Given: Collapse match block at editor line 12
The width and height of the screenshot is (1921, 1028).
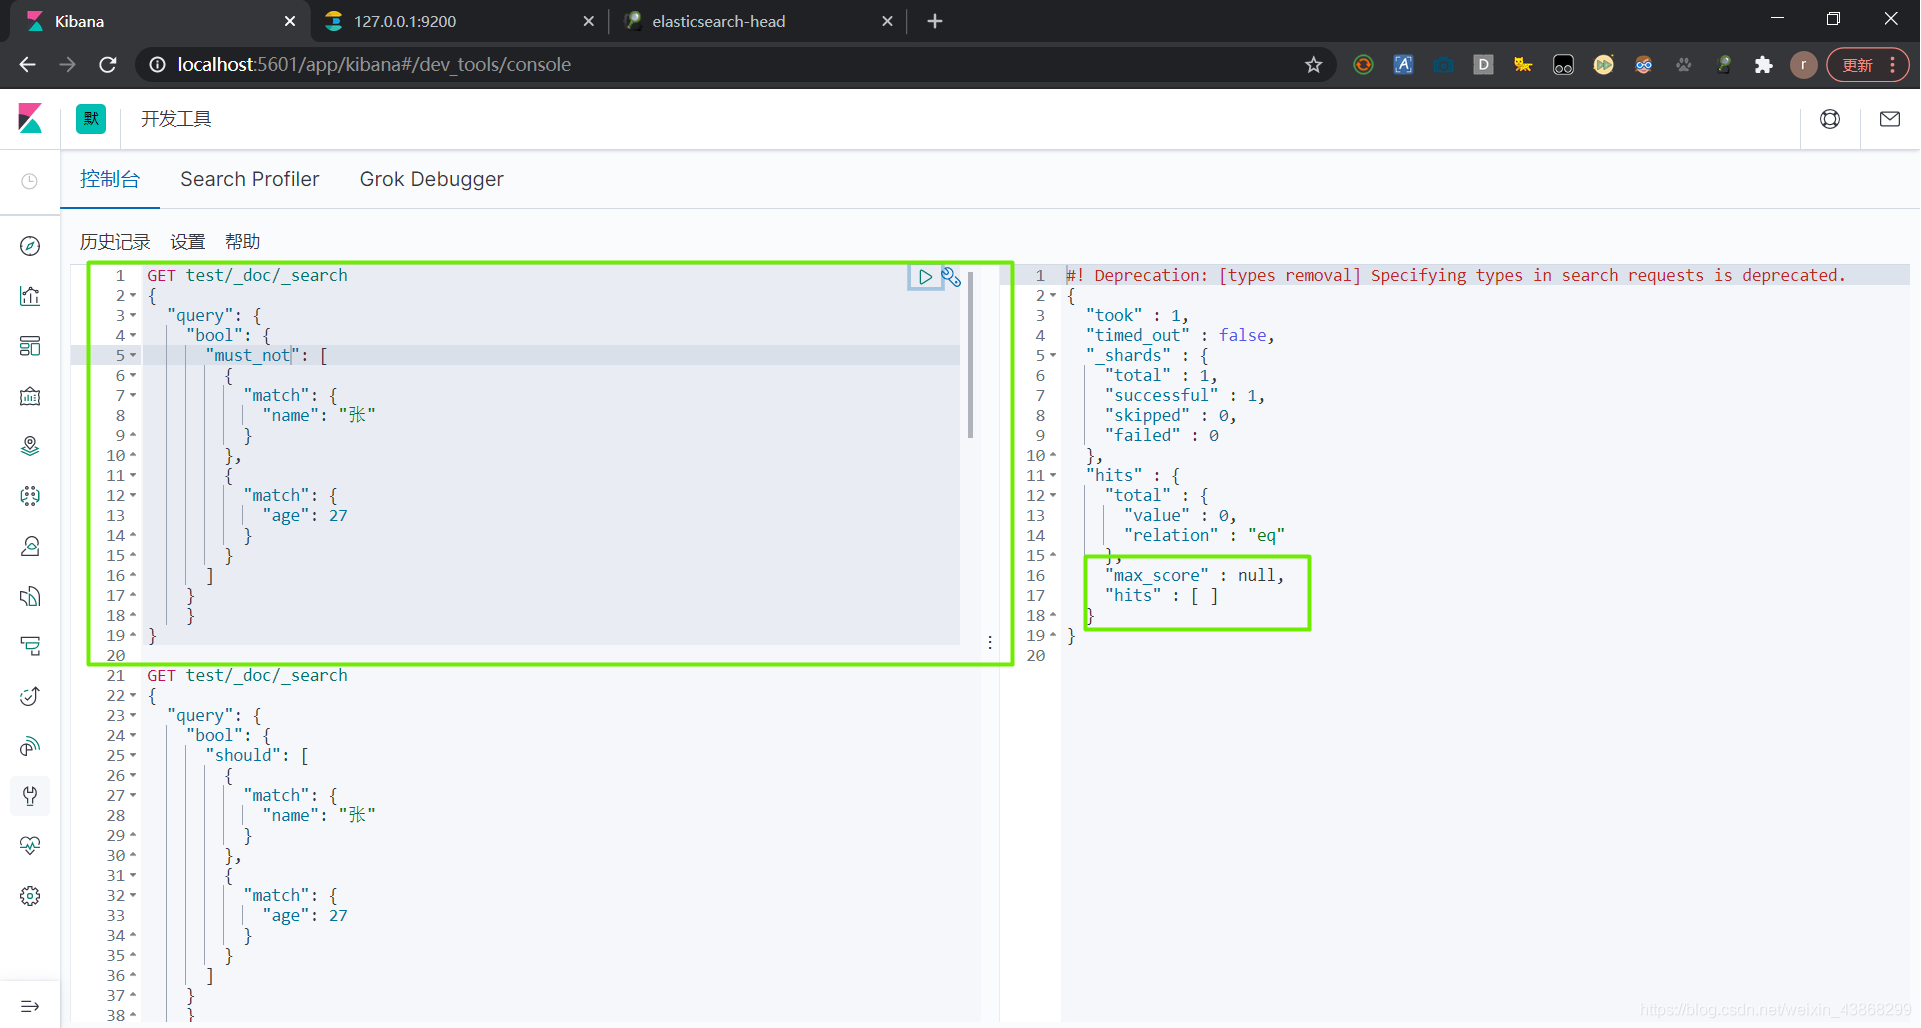Looking at the screenshot, I should (x=133, y=496).
